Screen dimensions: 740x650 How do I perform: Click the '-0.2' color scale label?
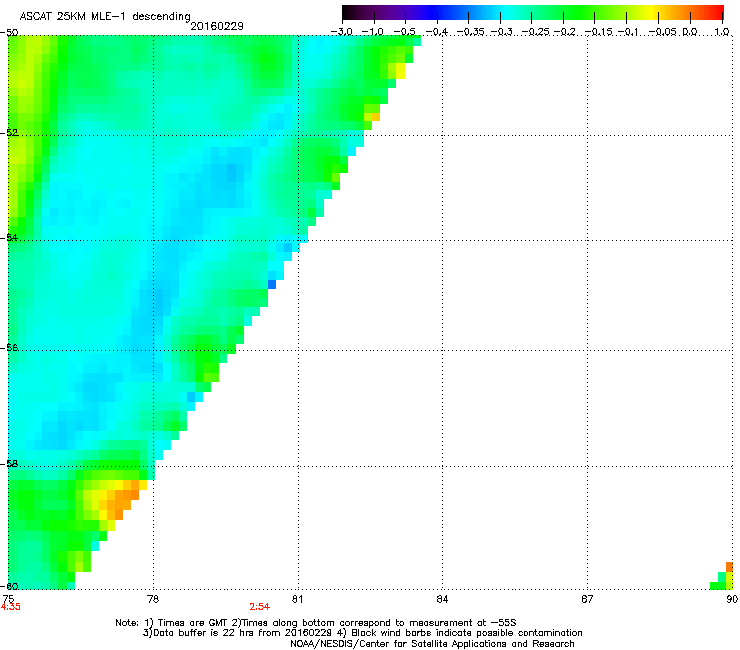[x=565, y=32]
